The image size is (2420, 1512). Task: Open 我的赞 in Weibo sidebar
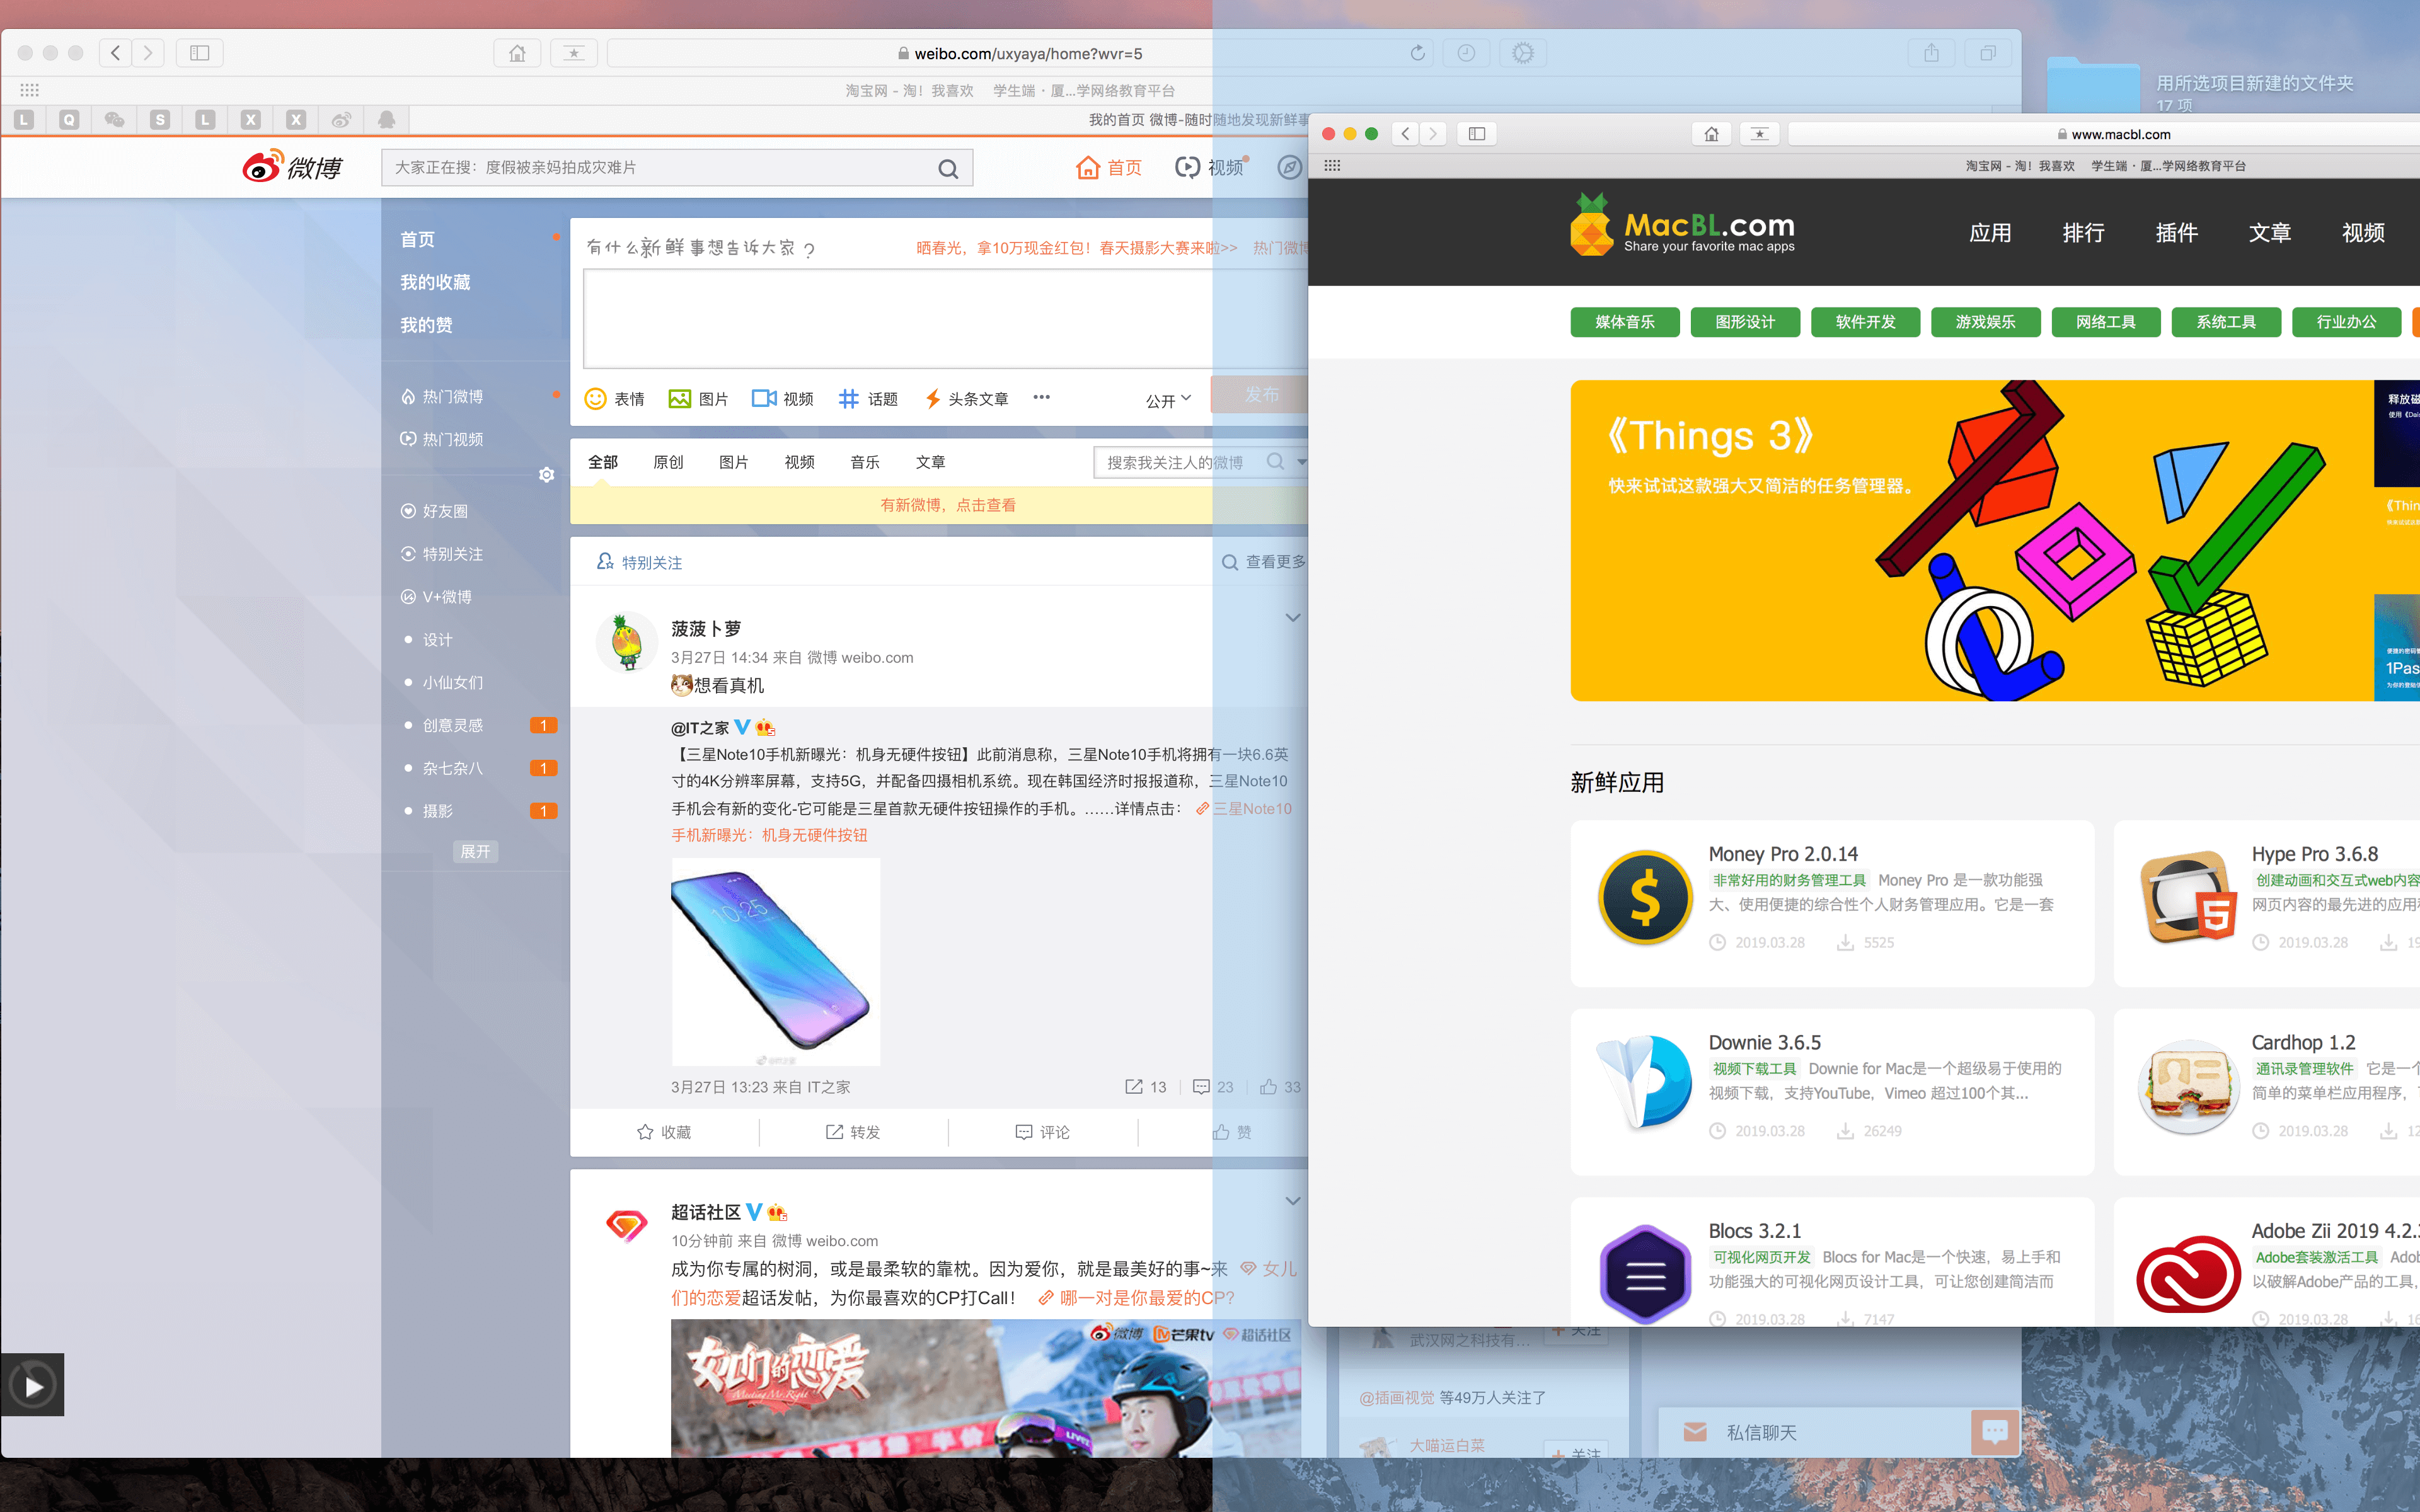(x=426, y=325)
